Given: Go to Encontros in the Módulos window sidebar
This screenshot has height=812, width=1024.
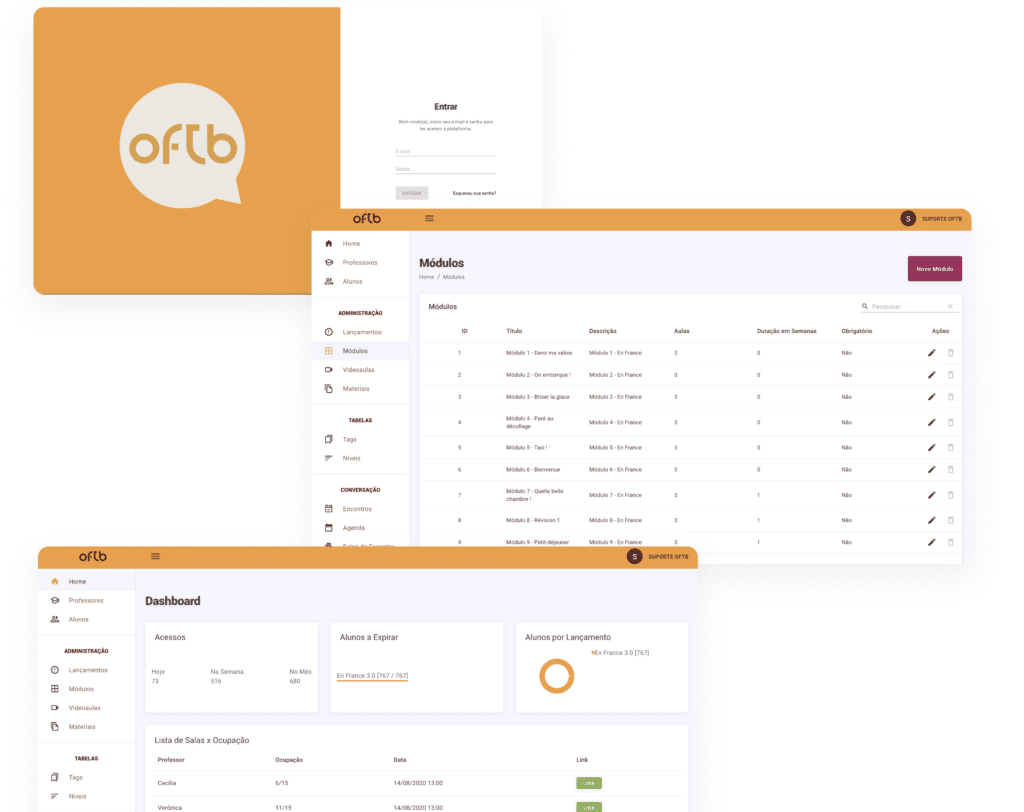Looking at the screenshot, I should click(x=356, y=509).
